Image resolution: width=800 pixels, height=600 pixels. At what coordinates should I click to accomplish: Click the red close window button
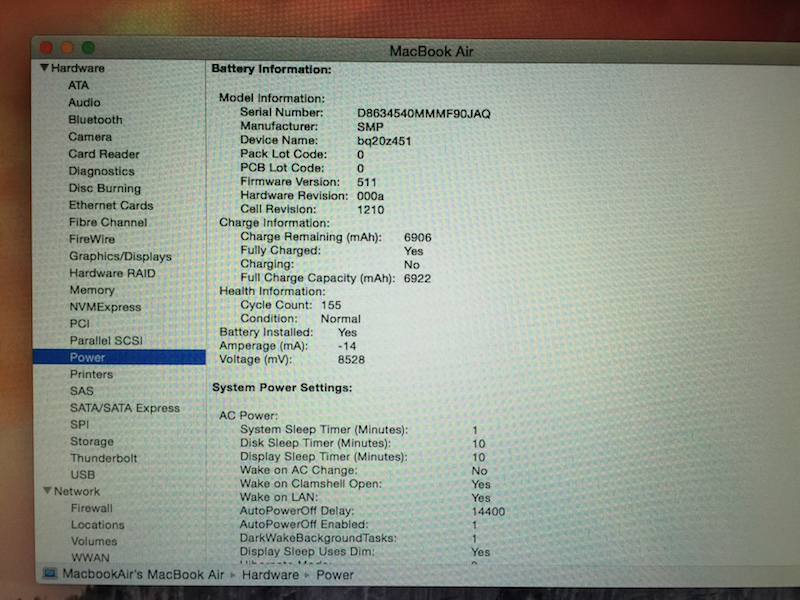pos(46,48)
